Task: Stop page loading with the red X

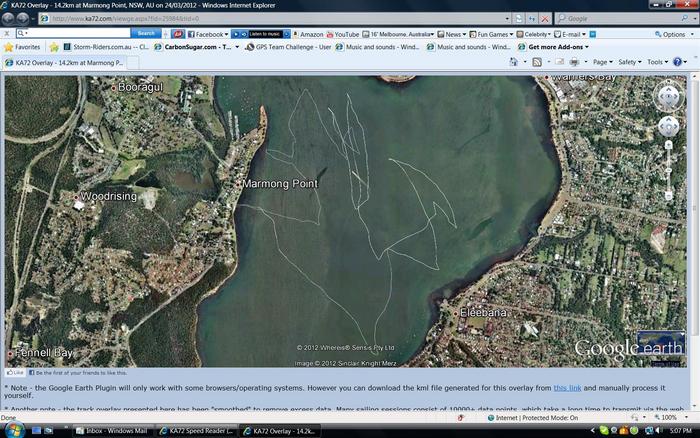Action: 543,18
